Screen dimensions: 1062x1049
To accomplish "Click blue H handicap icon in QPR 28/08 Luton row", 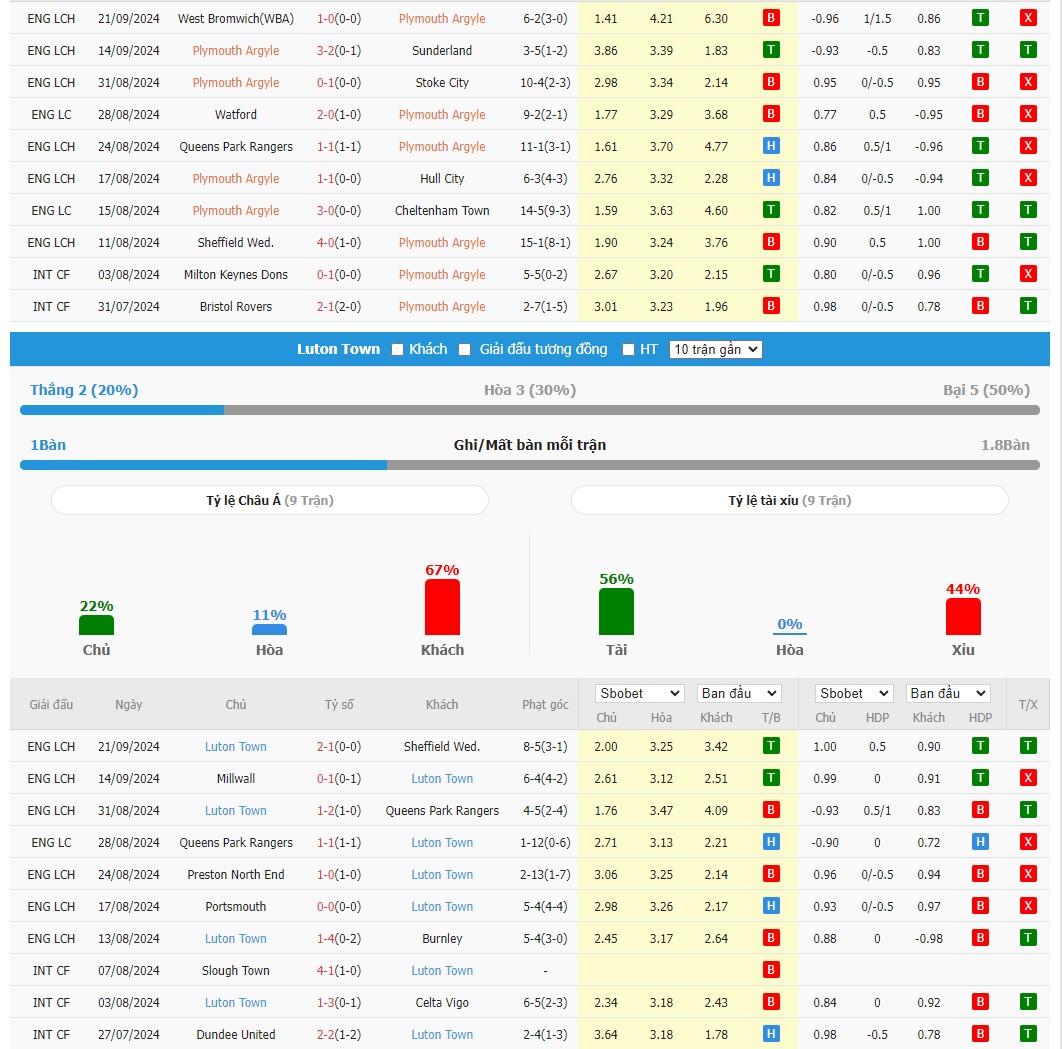I will tap(980, 842).
